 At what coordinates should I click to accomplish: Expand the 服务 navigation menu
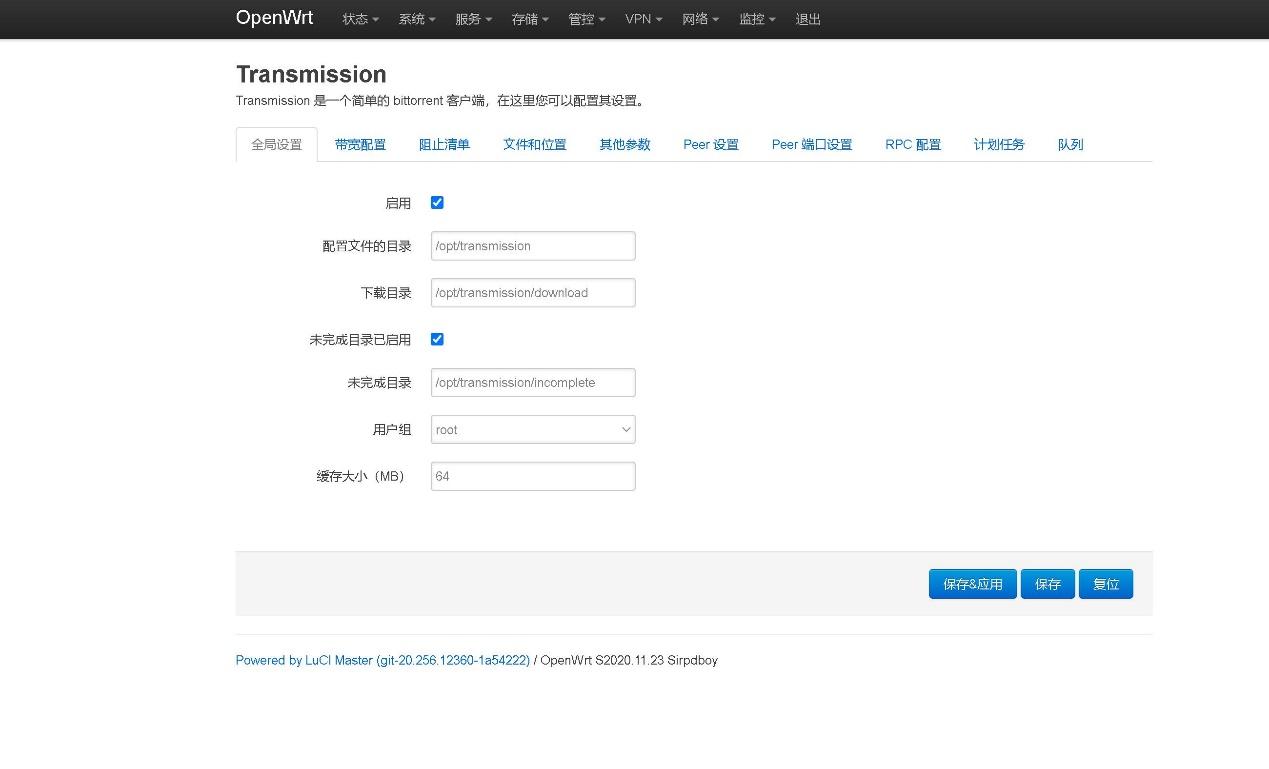472,19
